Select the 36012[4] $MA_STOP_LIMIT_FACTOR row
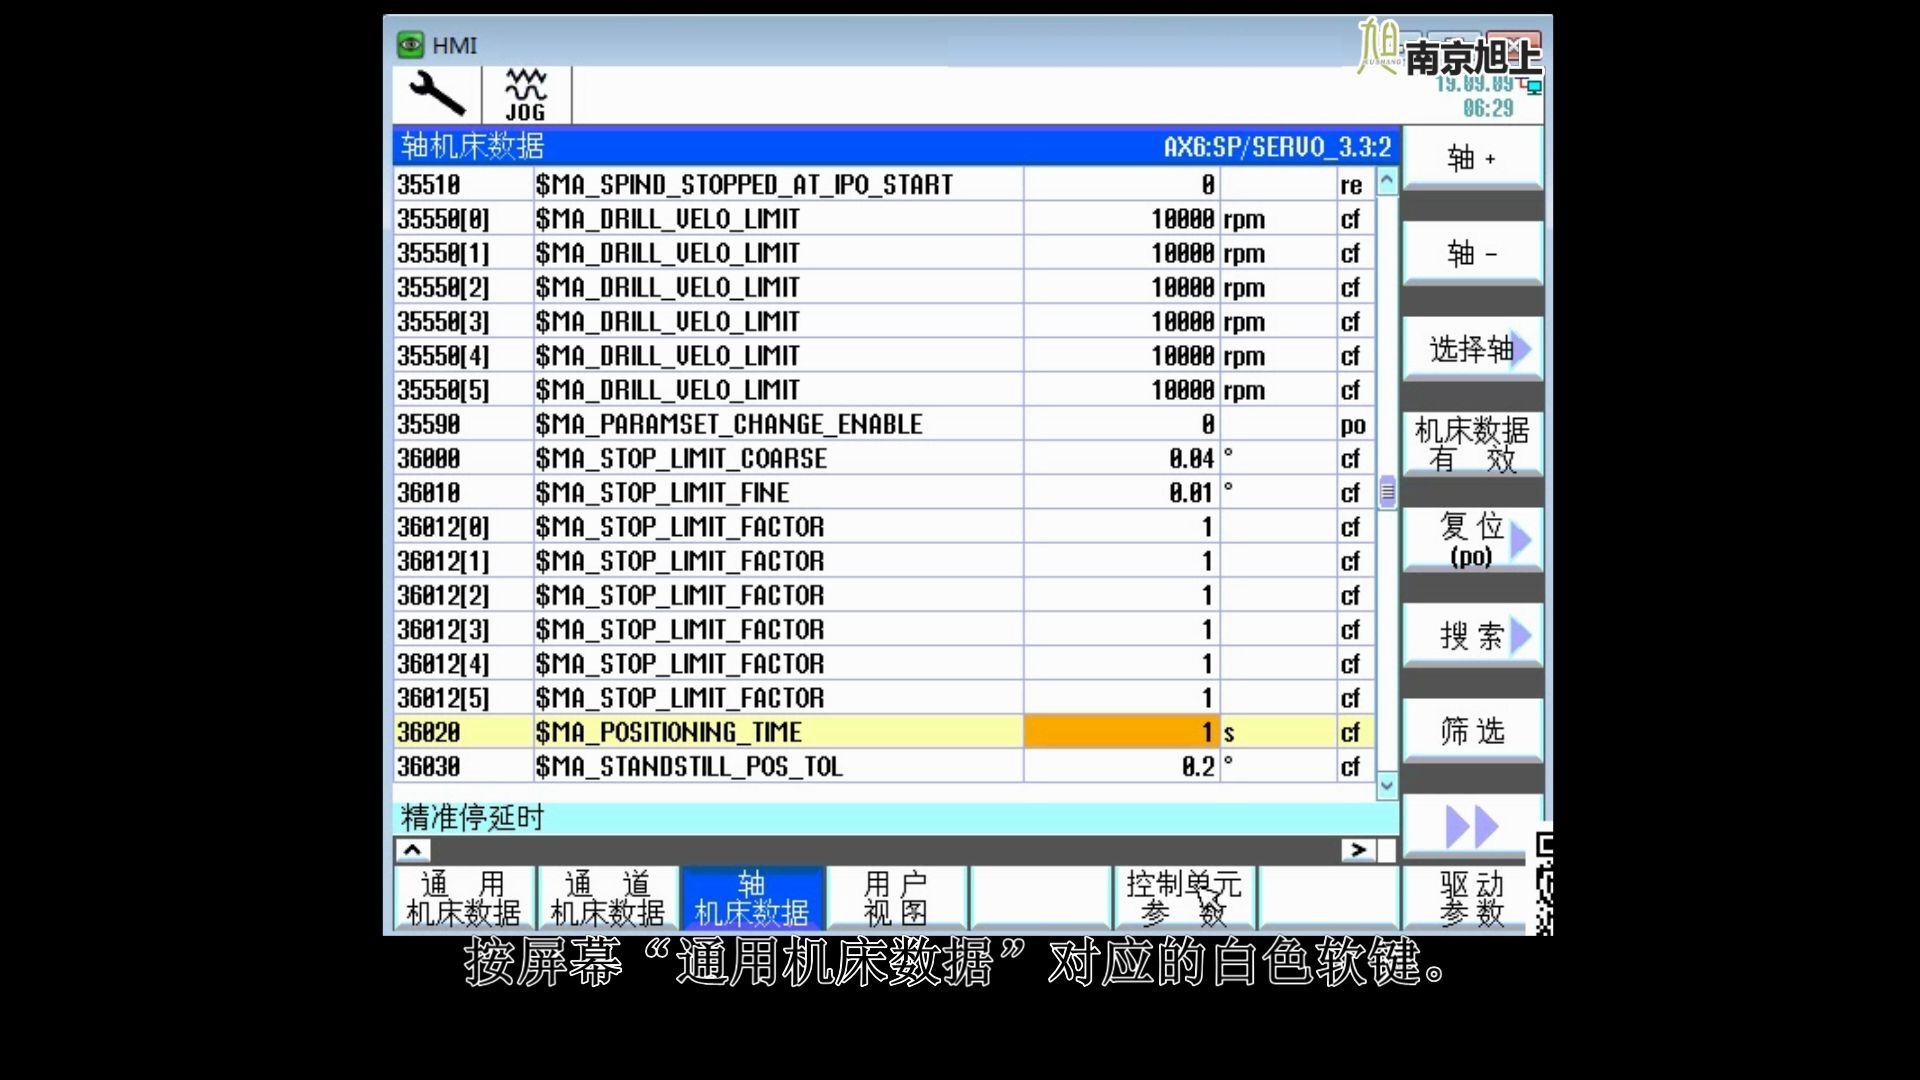 click(x=884, y=663)
